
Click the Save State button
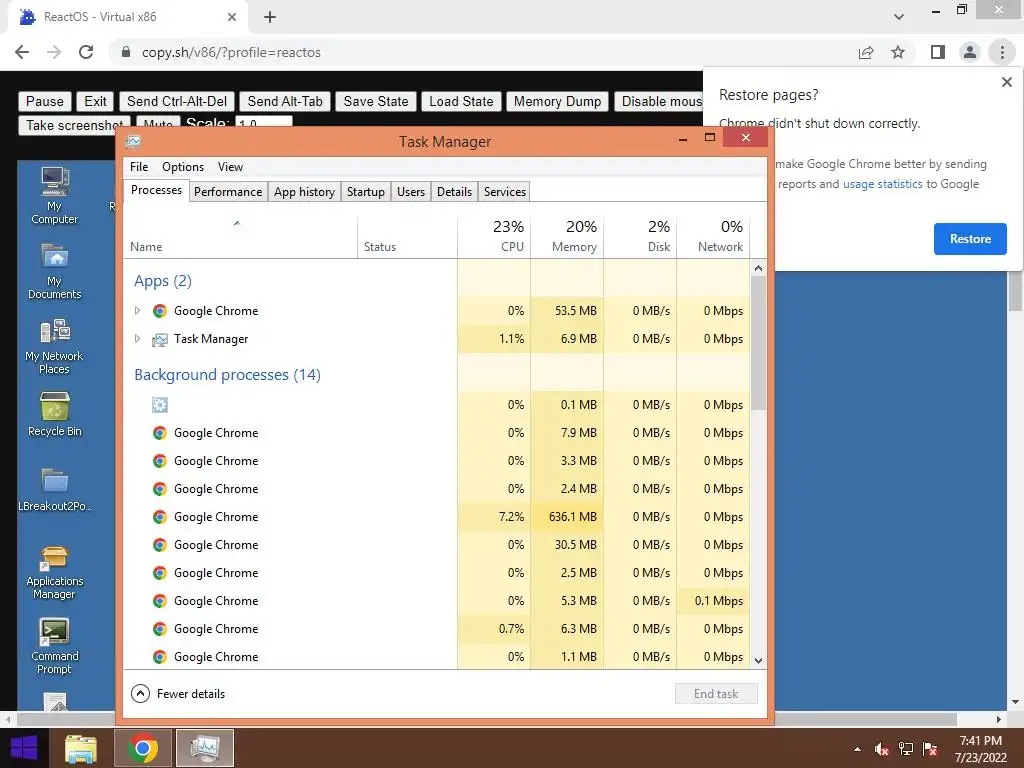376,101
